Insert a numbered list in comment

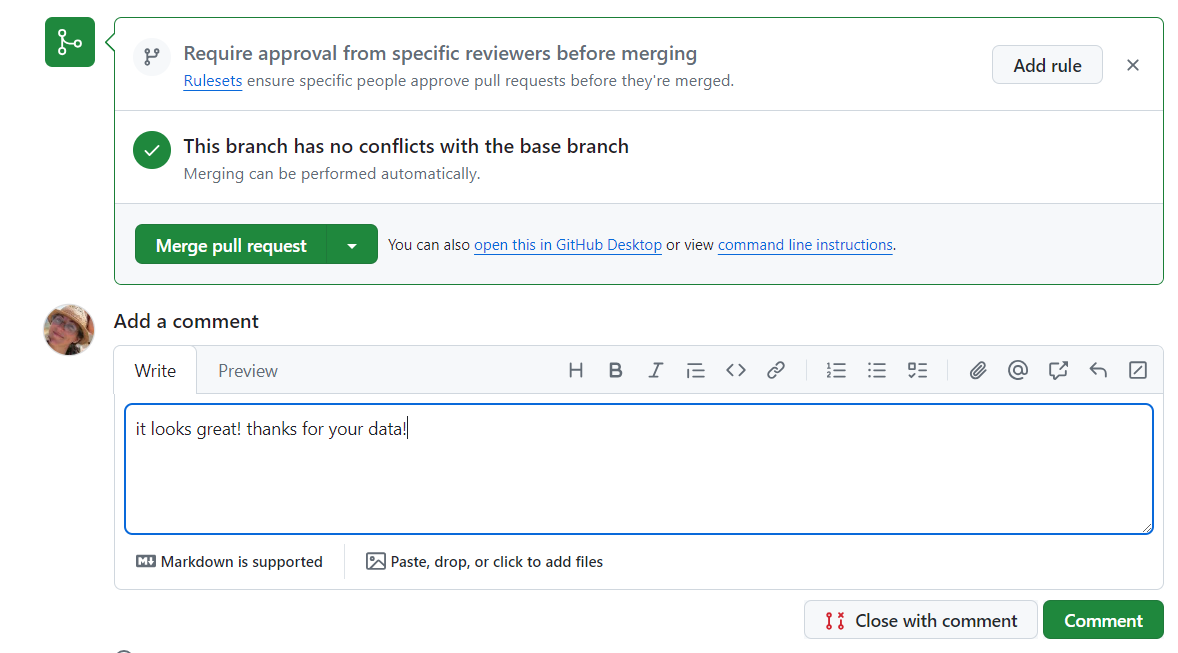point(836,370)
